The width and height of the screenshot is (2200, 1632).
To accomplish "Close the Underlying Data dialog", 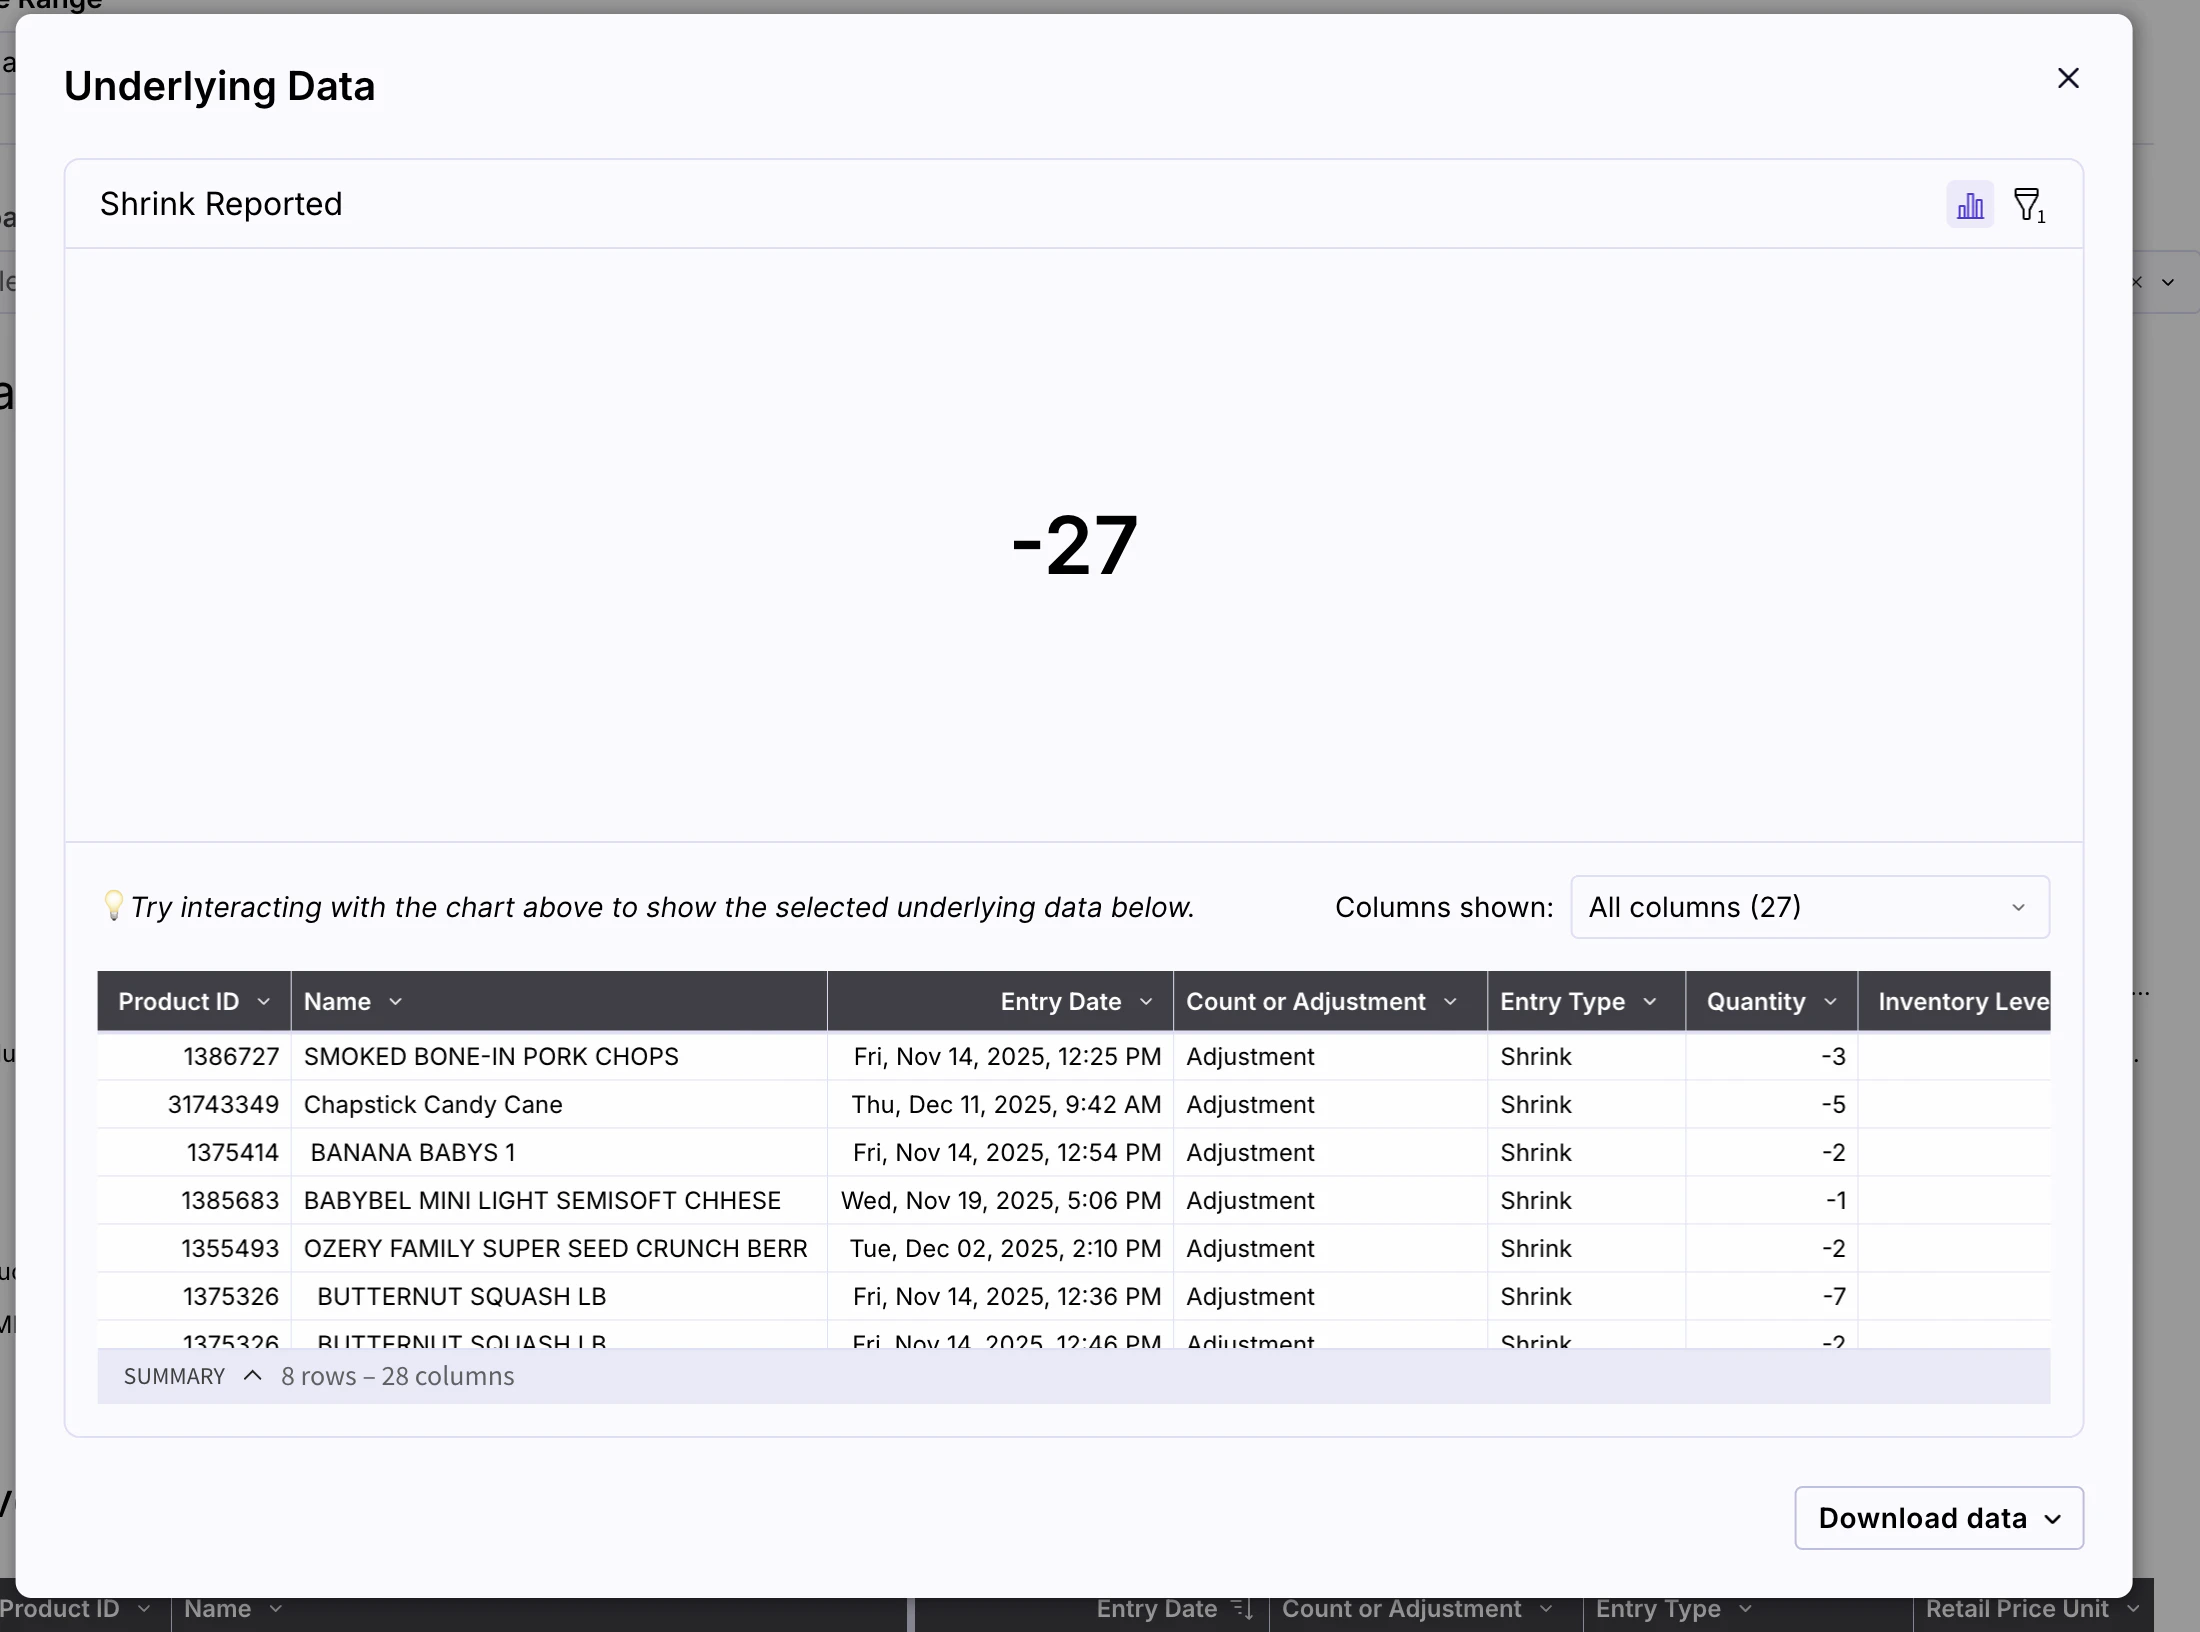I will point(2067,78).
